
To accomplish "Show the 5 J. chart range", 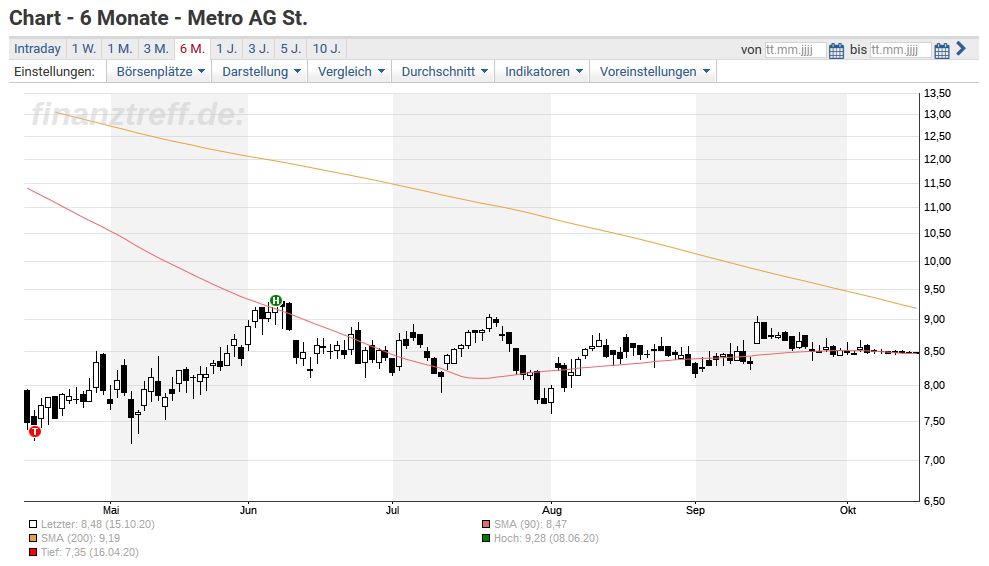I will pos(291,49).
